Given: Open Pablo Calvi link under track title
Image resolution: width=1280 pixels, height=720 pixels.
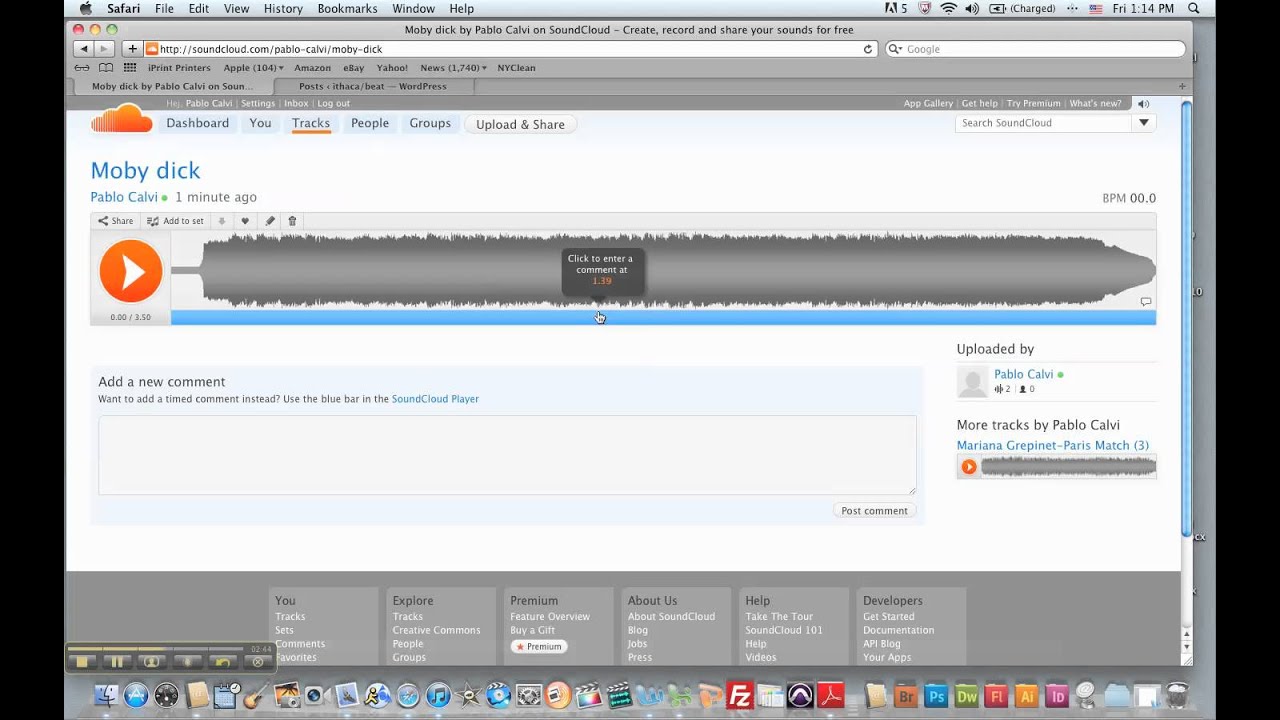Looking at the screenshot, I should (x=124, y=197).
